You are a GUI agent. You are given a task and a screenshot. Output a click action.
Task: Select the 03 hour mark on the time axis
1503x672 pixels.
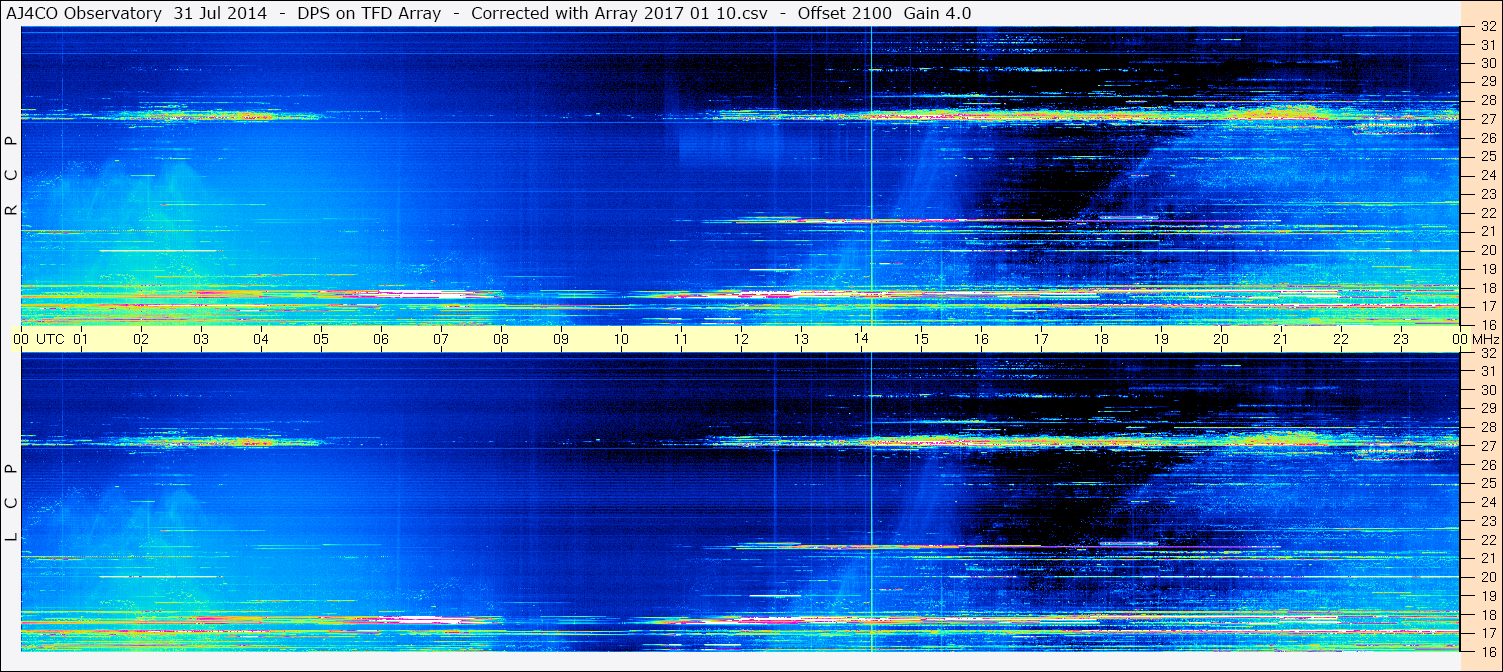point(201,339)
